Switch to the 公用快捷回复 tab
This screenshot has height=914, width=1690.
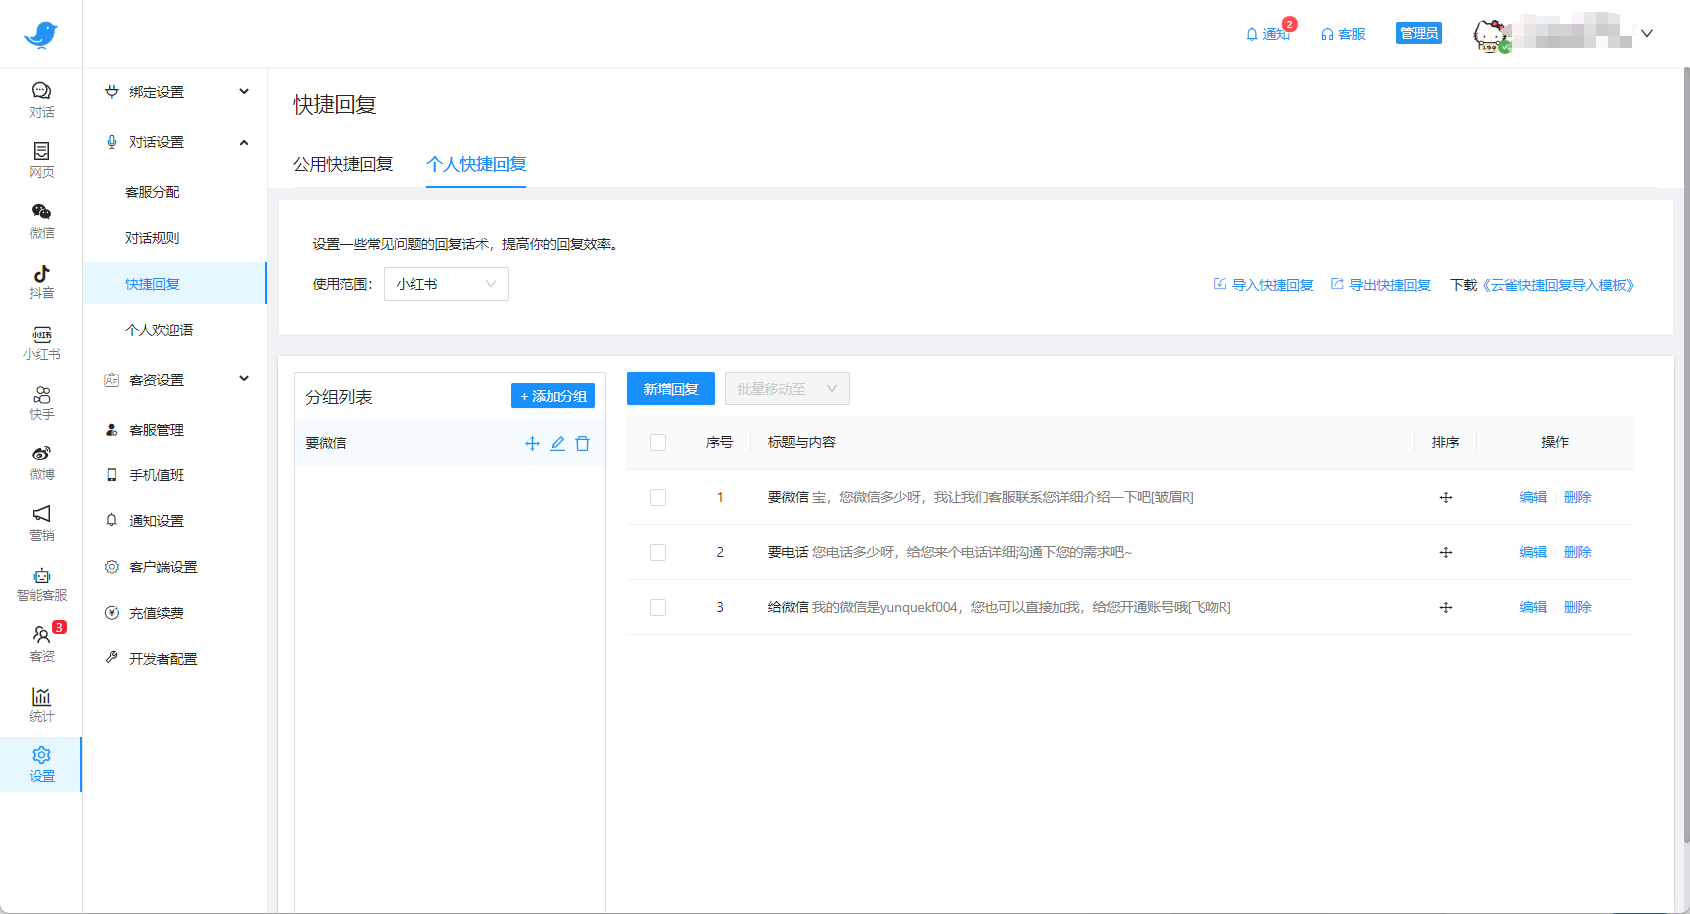point(343,164)
